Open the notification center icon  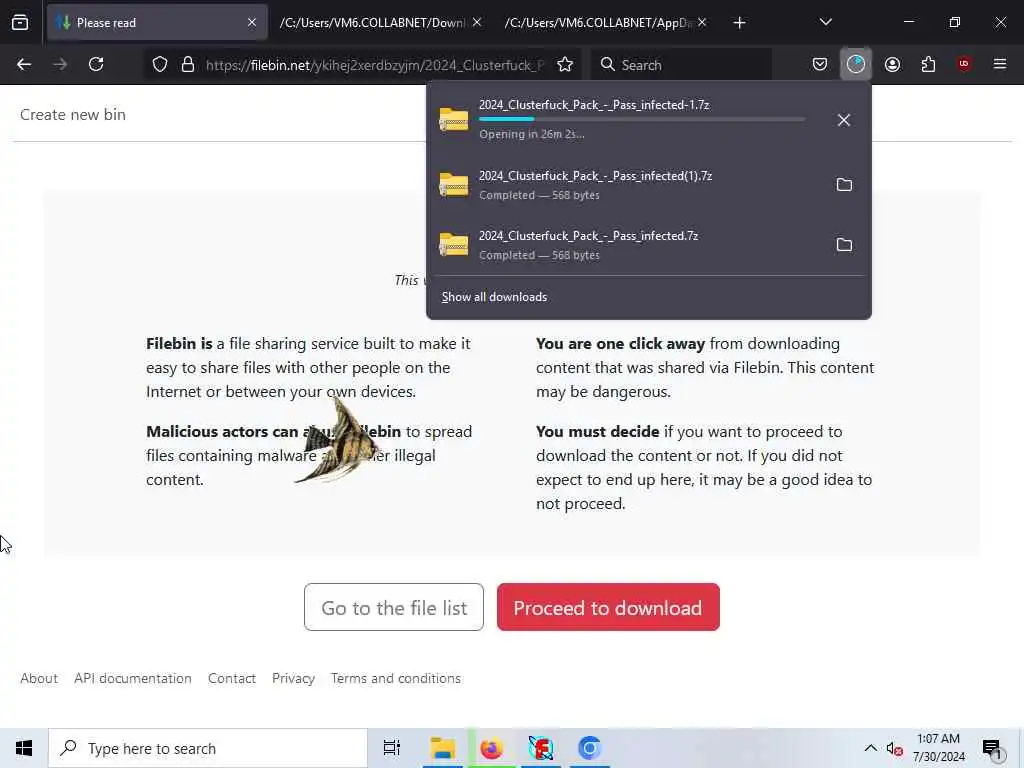(x=992, y=748)
